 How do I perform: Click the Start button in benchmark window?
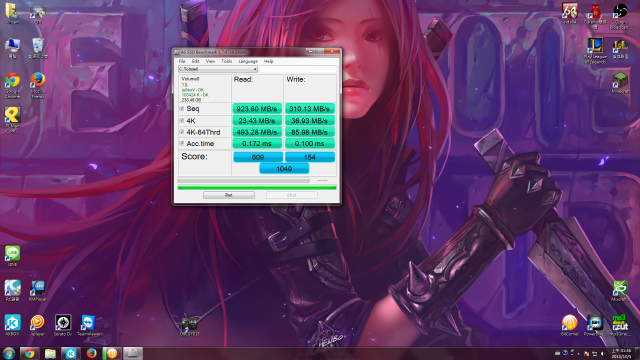(229, 195)
